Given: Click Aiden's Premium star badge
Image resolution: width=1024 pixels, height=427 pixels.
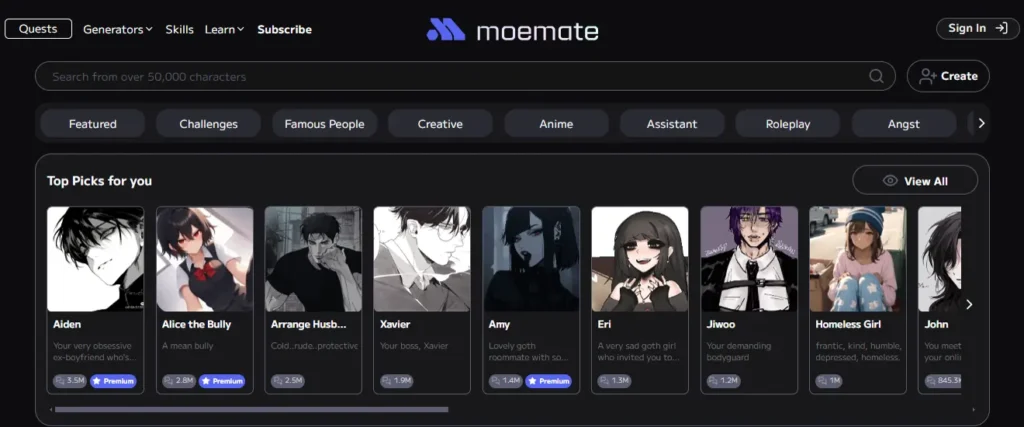Looking at the screenshot, I should (113, 381).
